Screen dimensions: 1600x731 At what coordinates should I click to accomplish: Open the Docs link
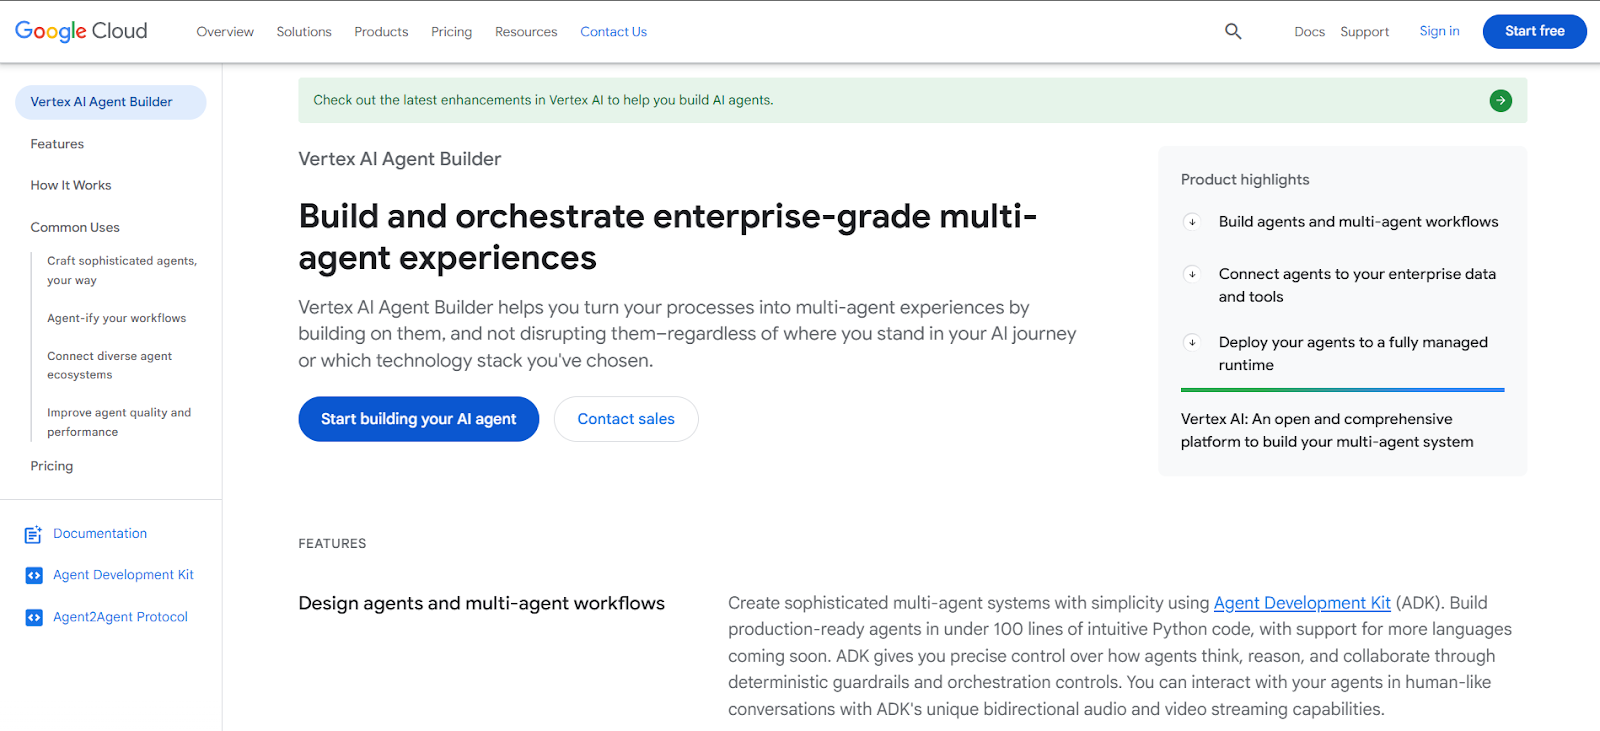[x=1309, y=32]
